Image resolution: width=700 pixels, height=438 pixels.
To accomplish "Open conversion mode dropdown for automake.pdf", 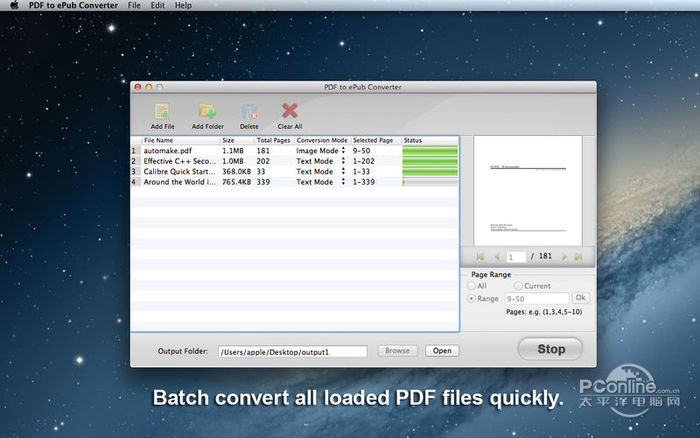I will pyautogui.click(x=343, y=150).
